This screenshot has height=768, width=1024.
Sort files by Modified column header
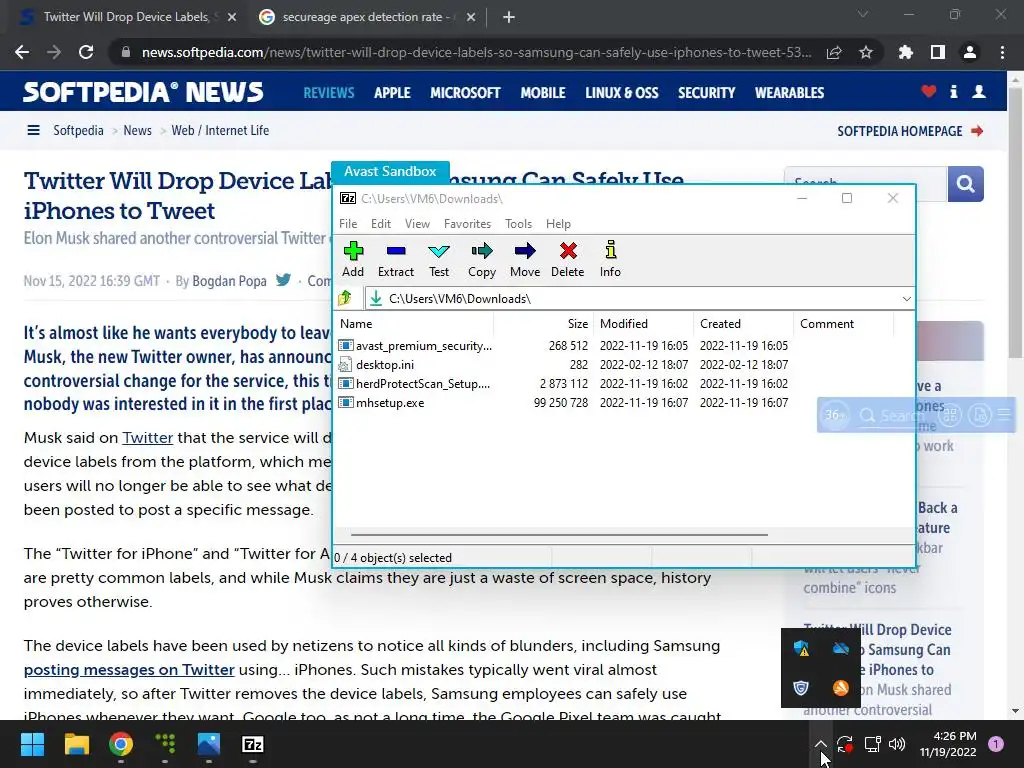click(x=643, y=323)
